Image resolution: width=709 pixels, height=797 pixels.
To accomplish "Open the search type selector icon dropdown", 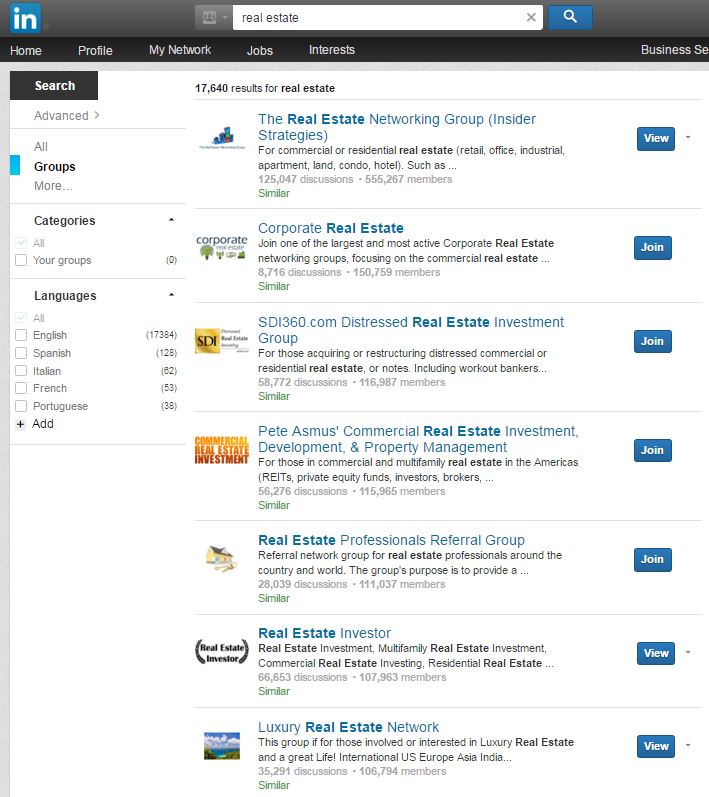I will pos(213,17).
